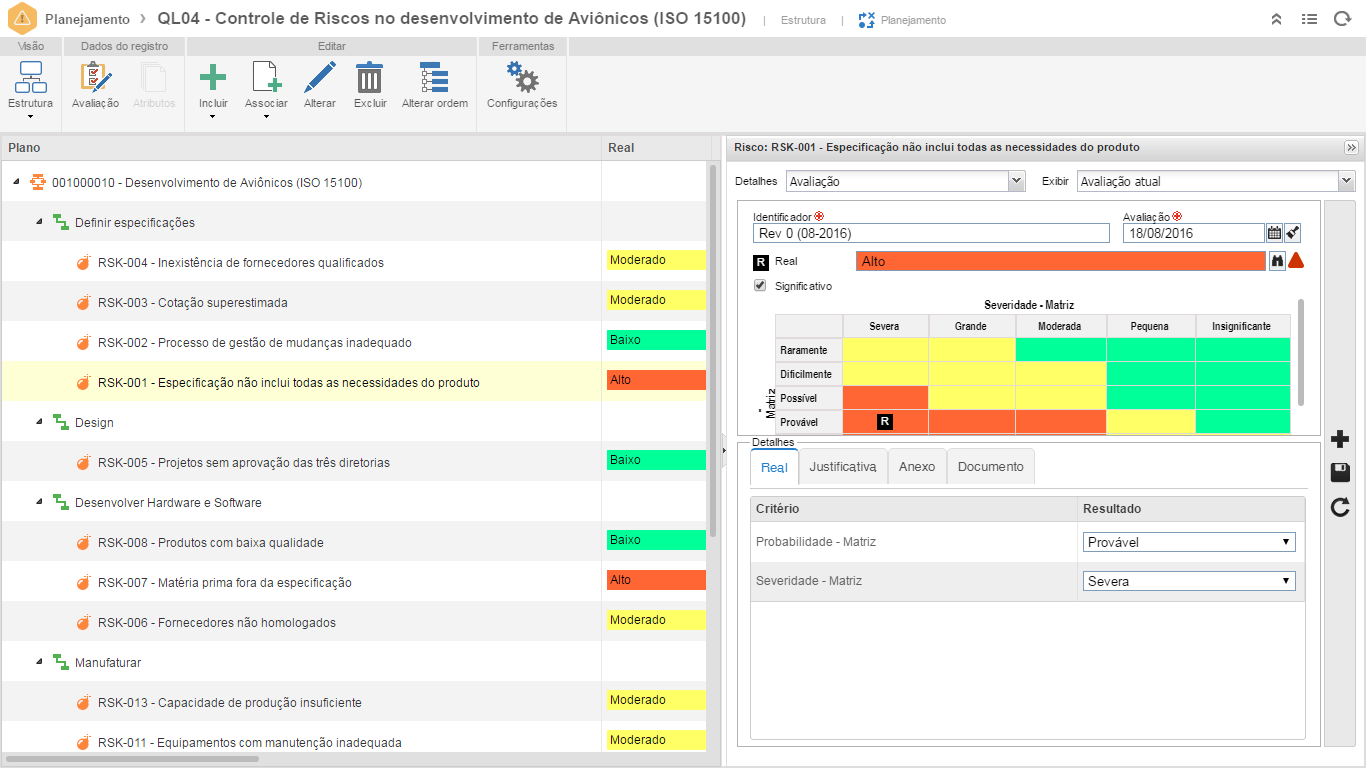Open the Probabilidade - Matriz dropdown
The width and height of the screenshot is (1366, 768).
[x=1188, y=542]
